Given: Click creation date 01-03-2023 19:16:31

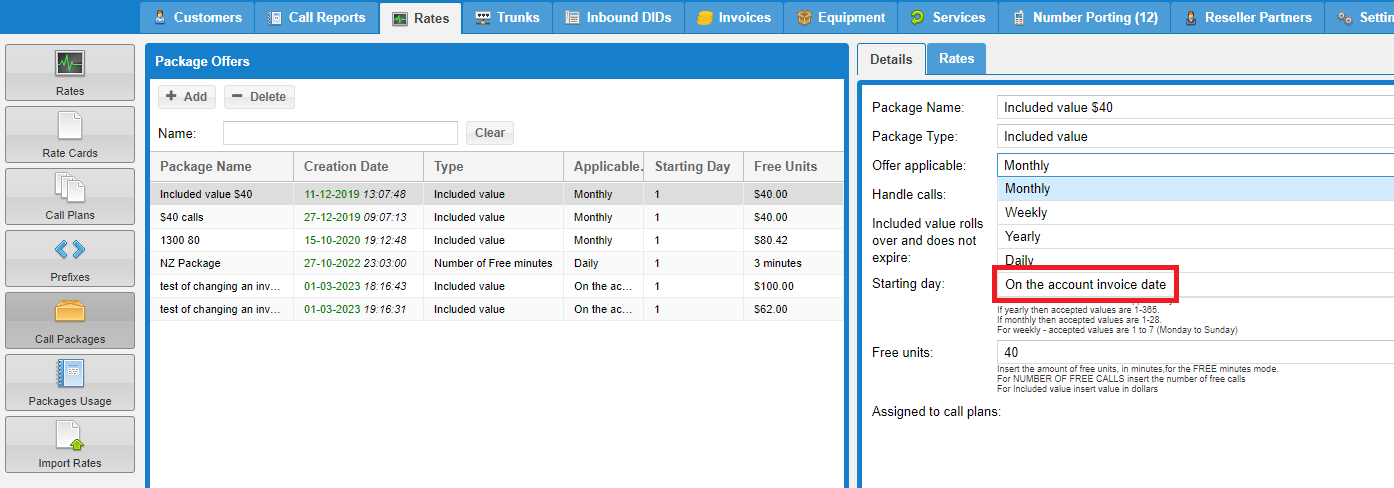Looking at the screenshot, I should (x=355, y=309).
